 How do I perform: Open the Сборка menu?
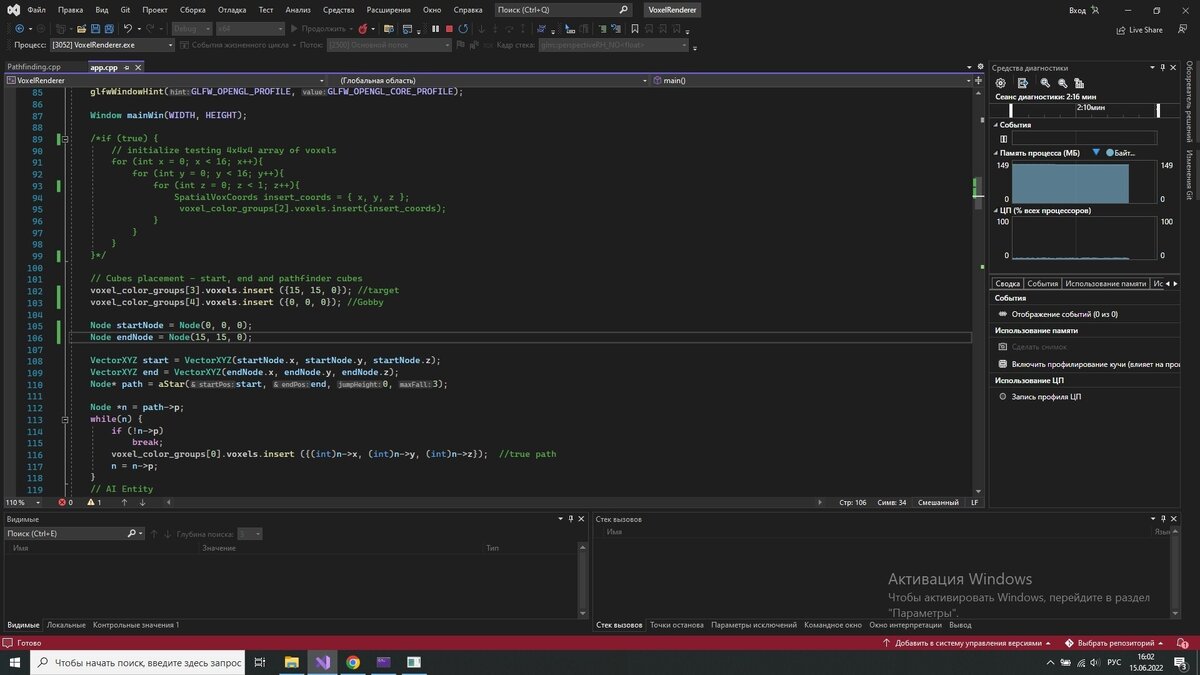point(193,9)
